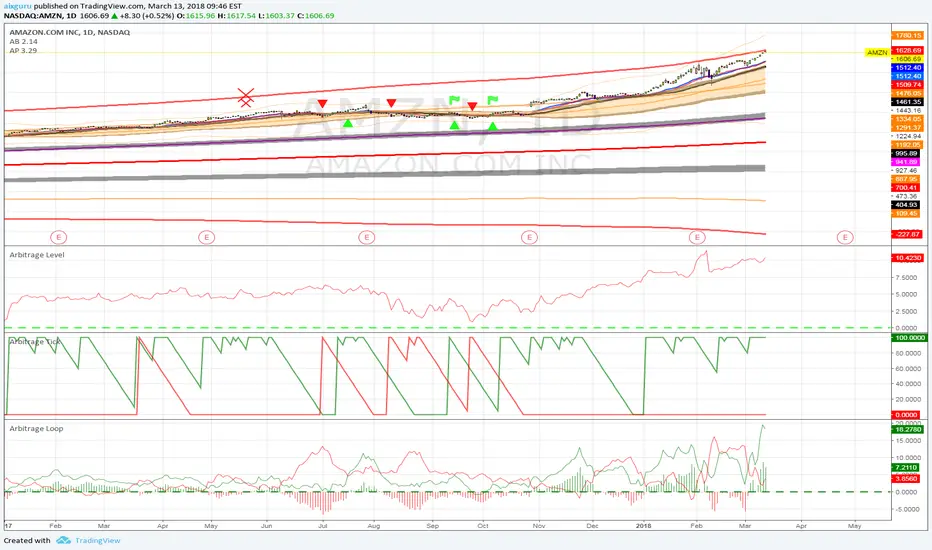Click the 3.8560 red value tag
Screen dimensions: 932x550
click(x=906, y=478)
